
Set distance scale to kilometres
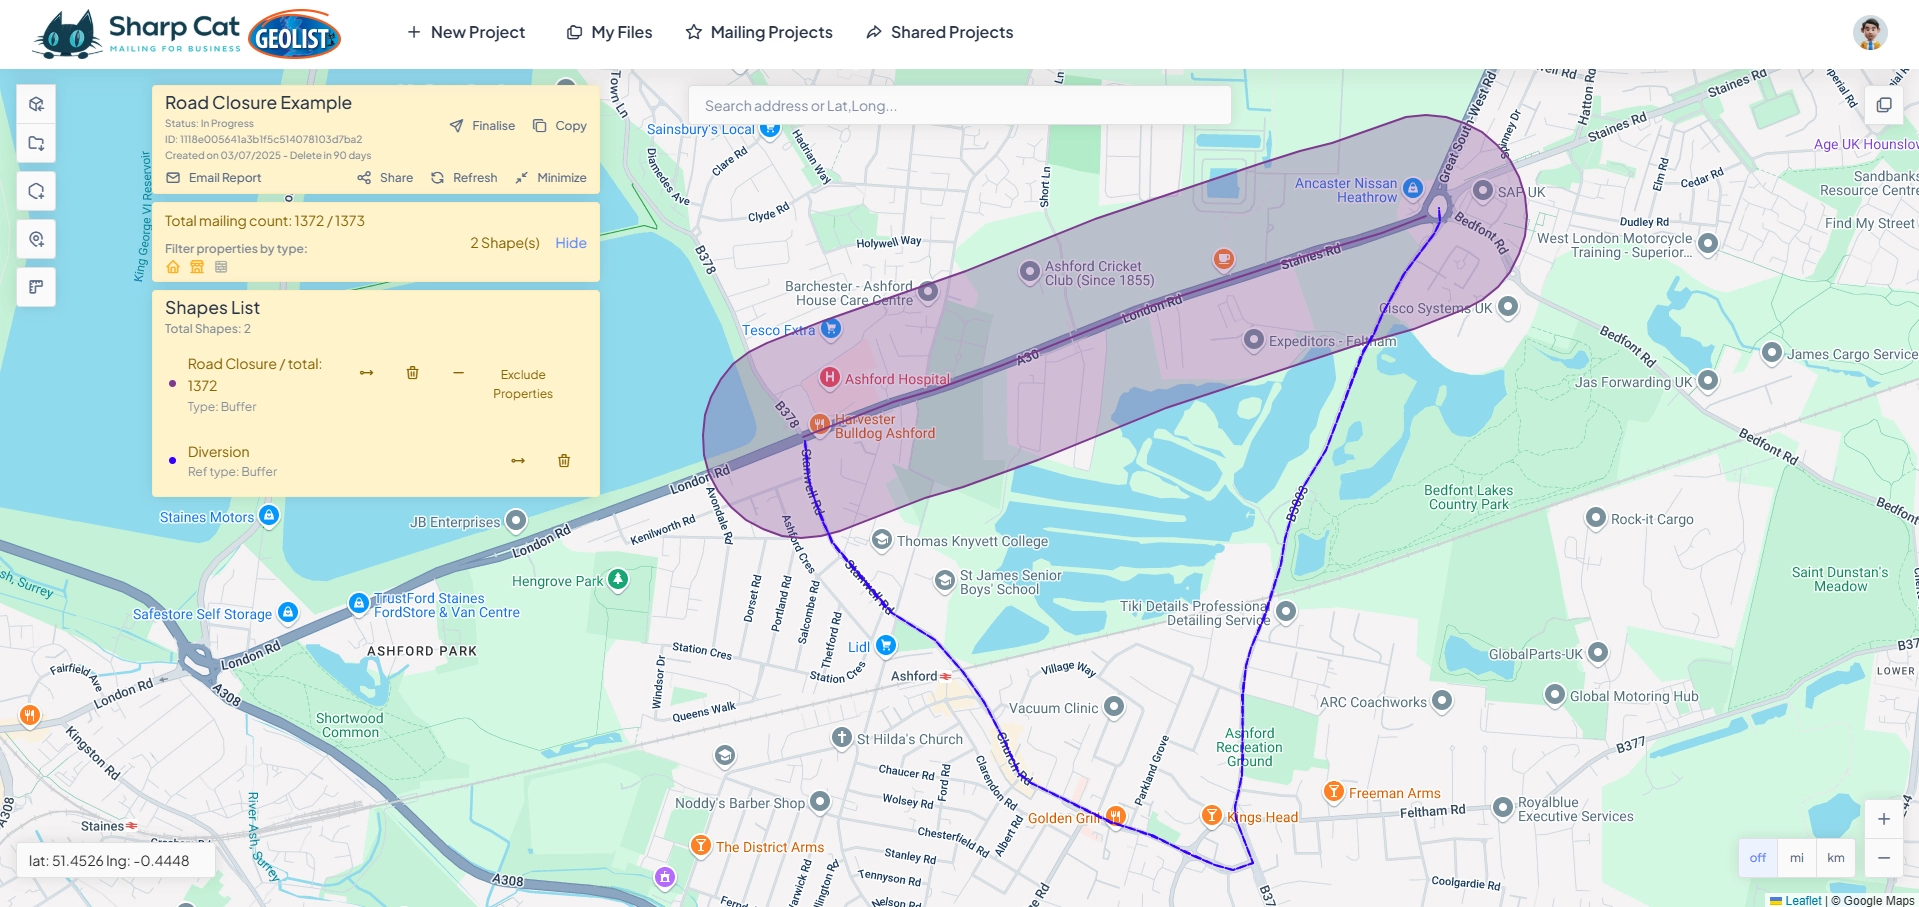pos(1836,858)
